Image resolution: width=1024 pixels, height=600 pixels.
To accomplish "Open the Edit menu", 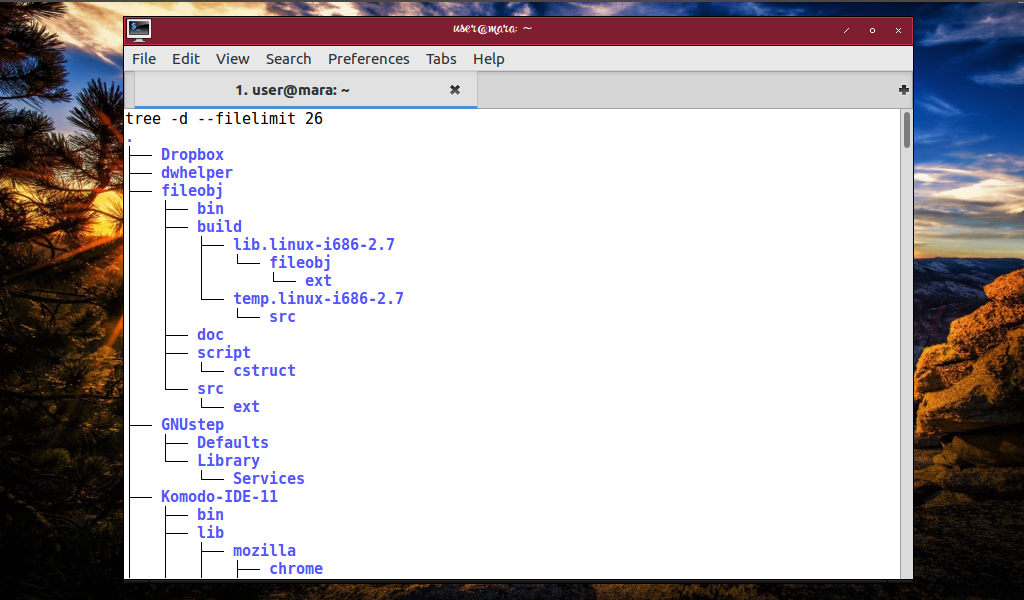I will click(x=185, y=59).
